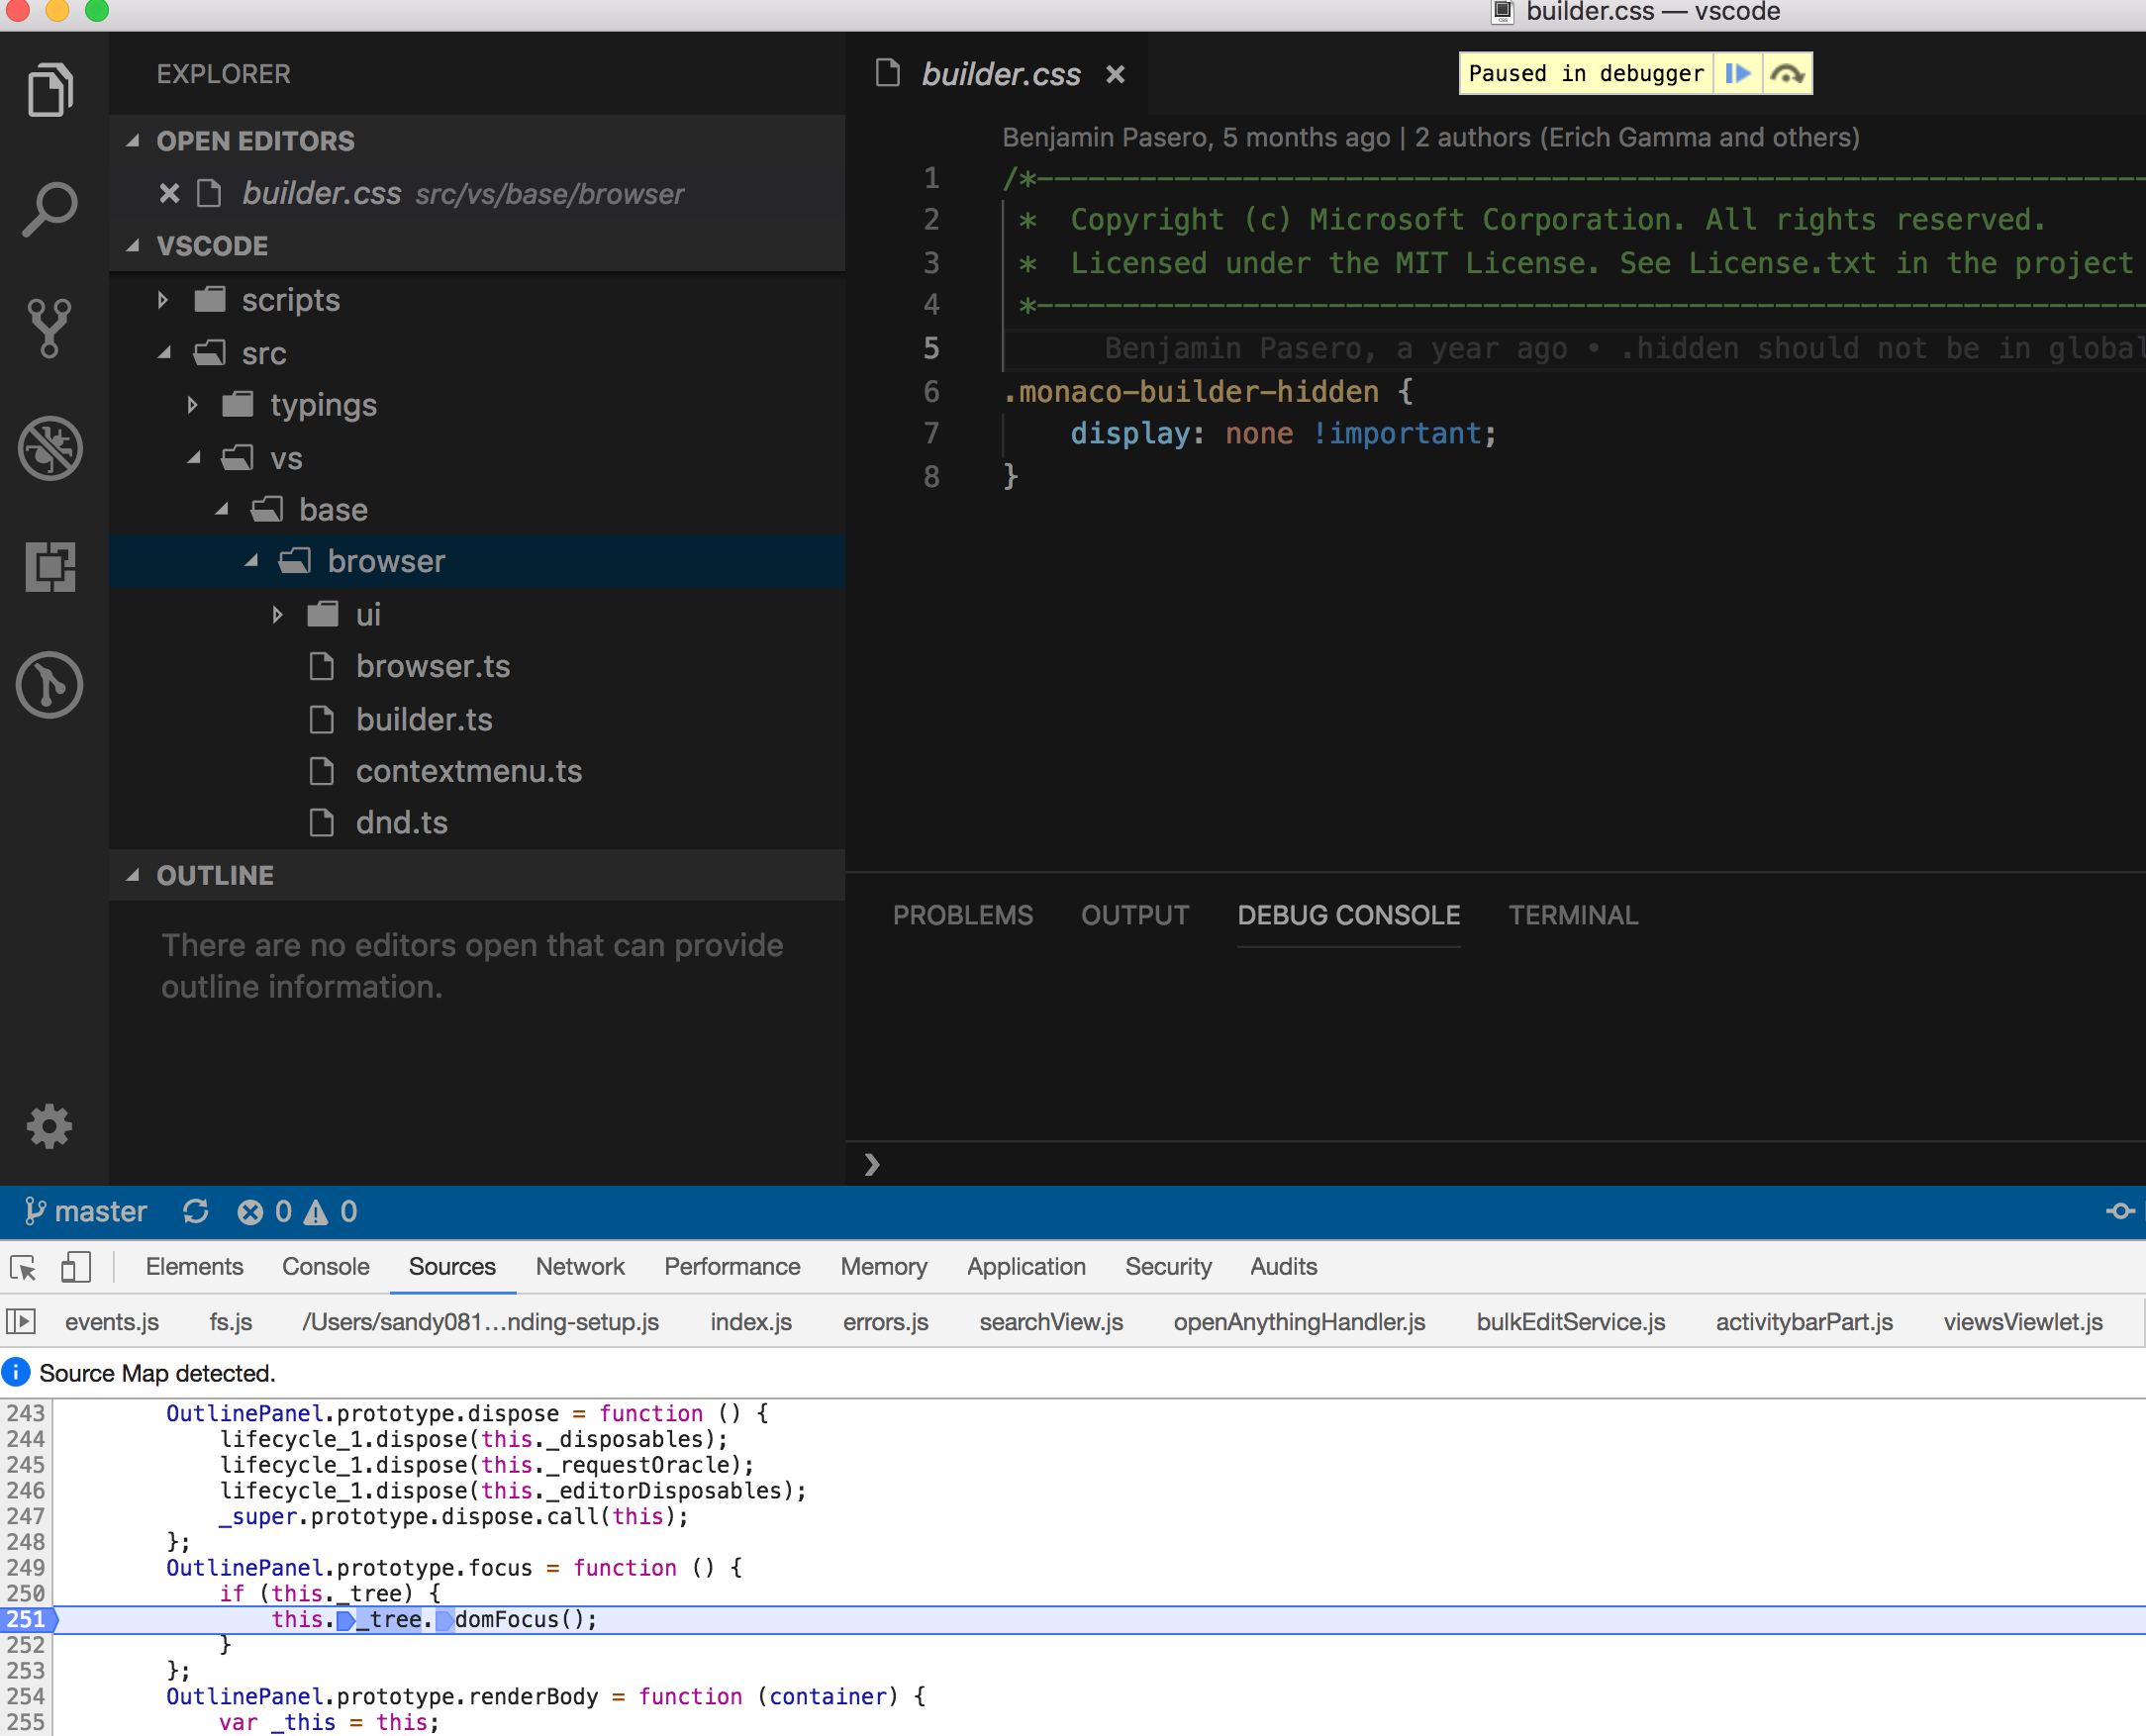Click the Paused in debugger button
This screenshot has width=2146, height=1736.
click(1585, 73)
